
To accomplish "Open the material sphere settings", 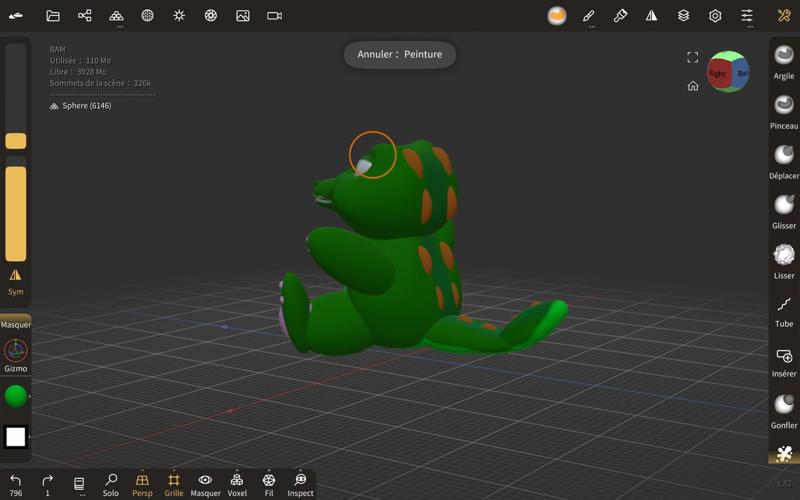I will coord(147,16).
